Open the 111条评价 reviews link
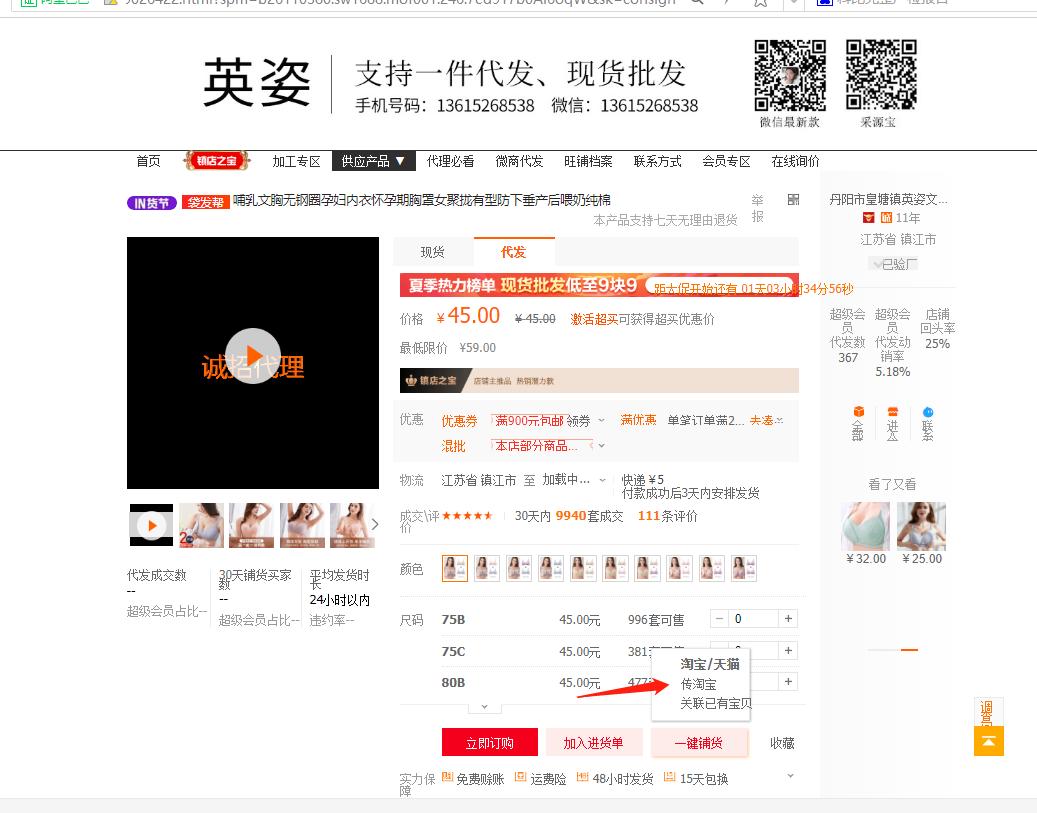The image size is (1037, 813). 668,515
